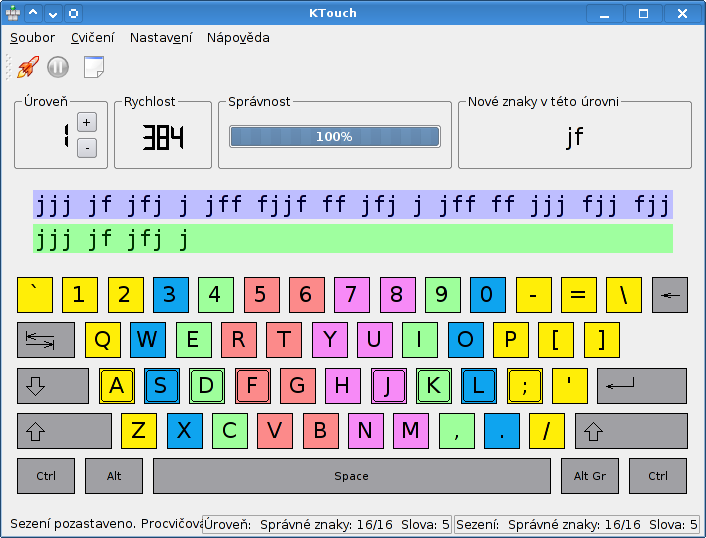Image resolution: width=706 pixels, height=538 pixels.
Task: Click the KTouch window menu icon in title bar
Action: [12, 14]
